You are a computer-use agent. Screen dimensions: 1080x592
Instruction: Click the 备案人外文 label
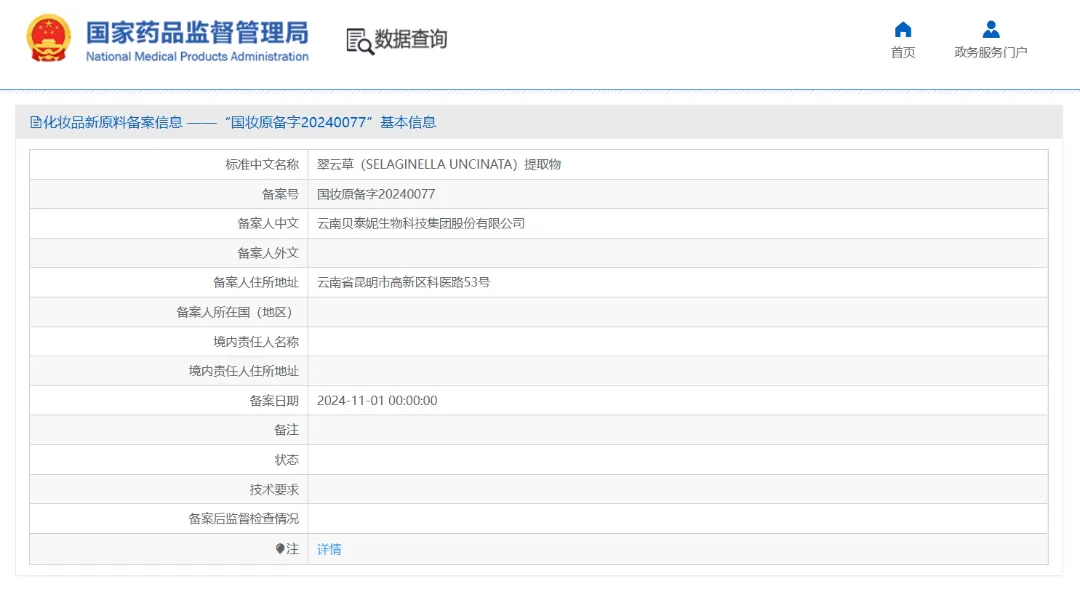coord(268,253)
